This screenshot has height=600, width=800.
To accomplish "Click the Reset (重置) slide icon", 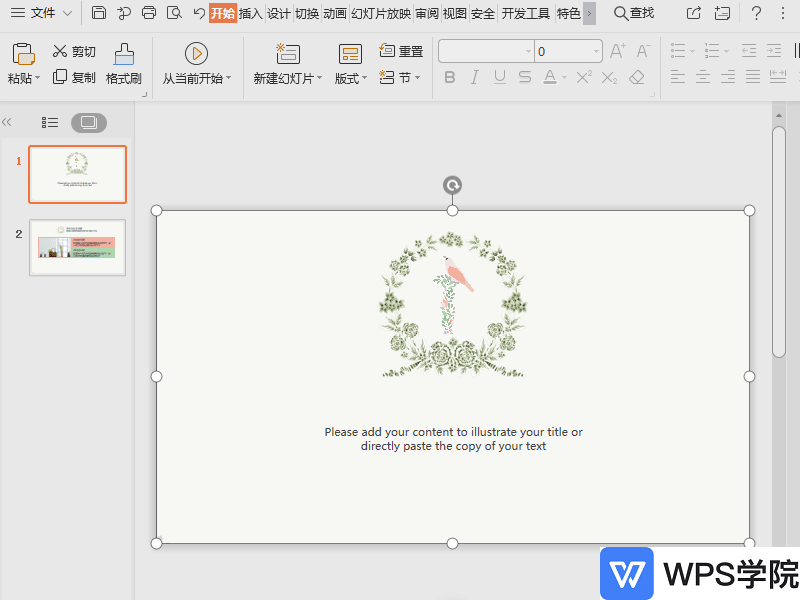I will pyautogui.click(x=387, y=51).
